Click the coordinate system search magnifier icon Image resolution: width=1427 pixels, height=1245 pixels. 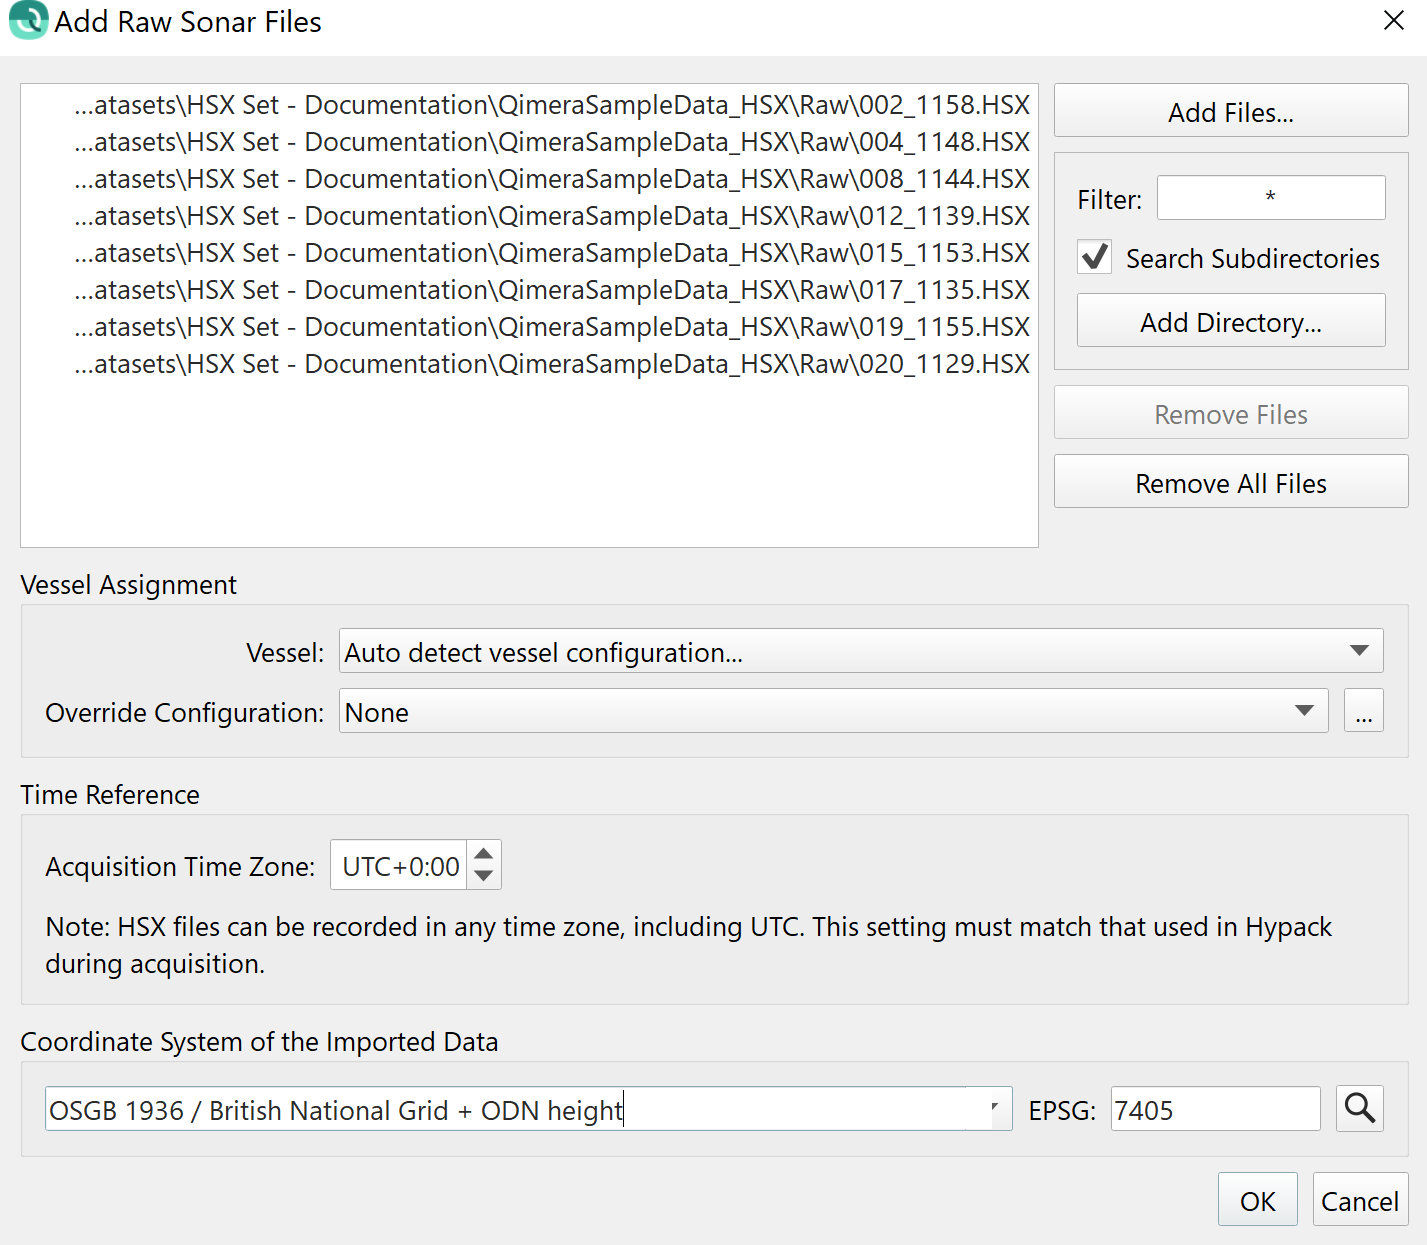coord(1359,1108)
